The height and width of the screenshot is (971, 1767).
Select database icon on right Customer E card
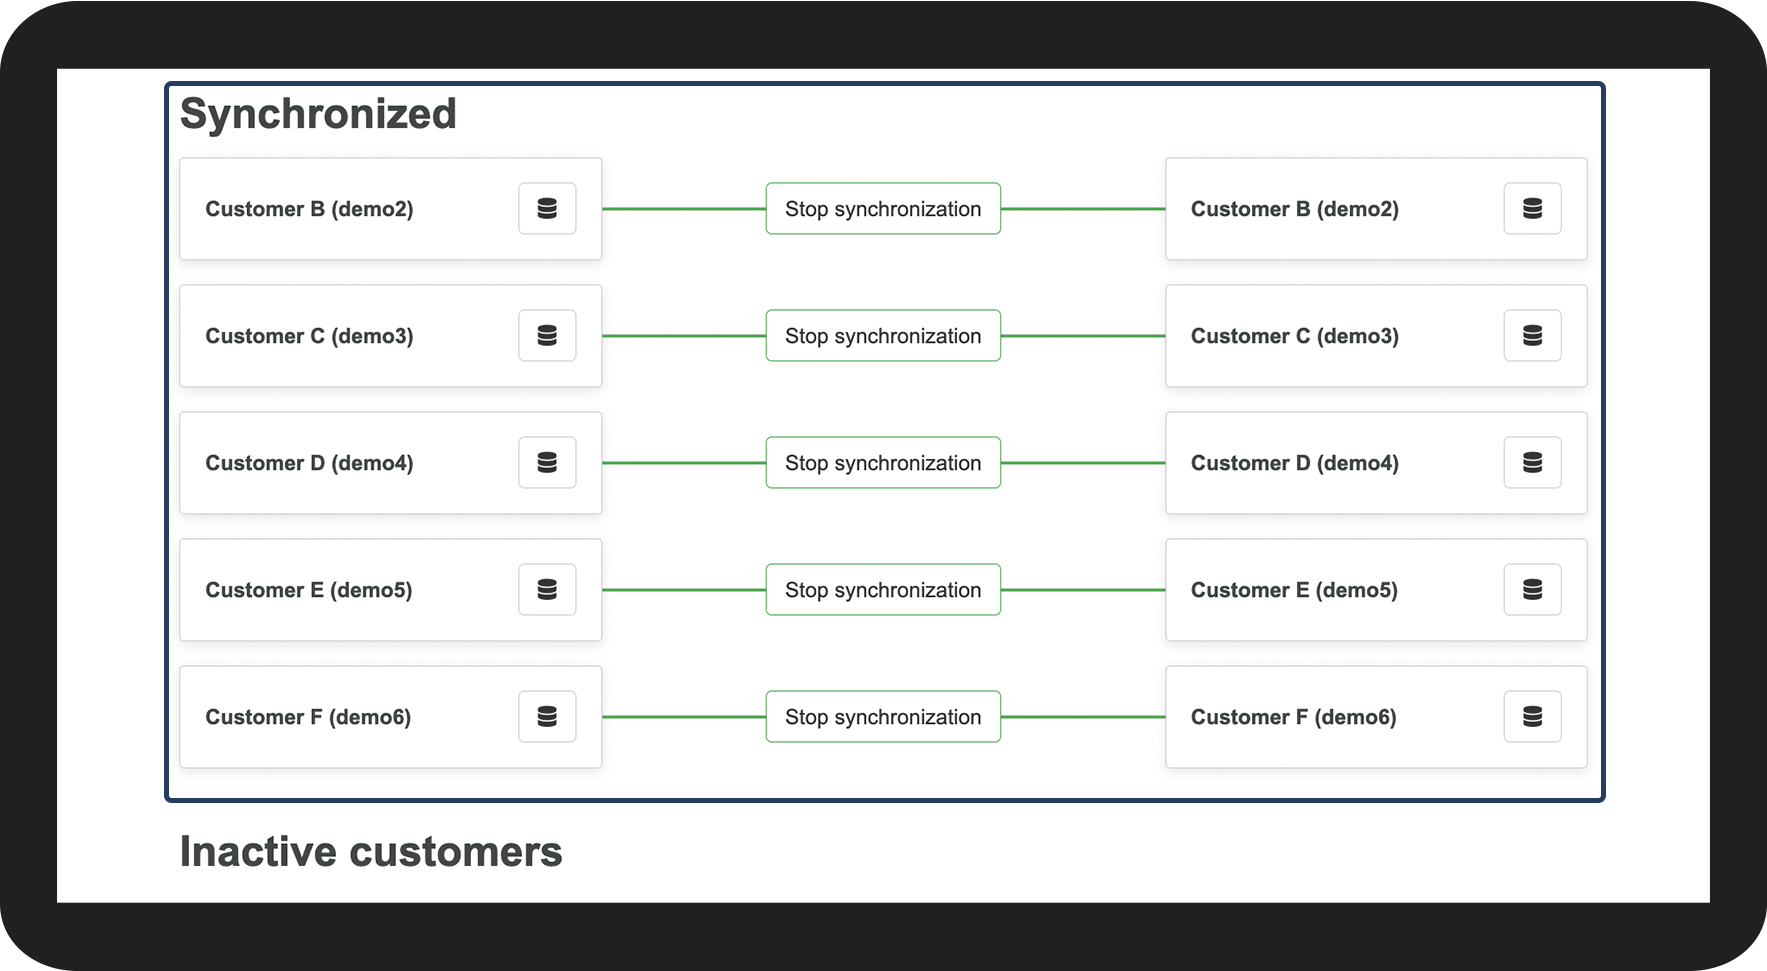pyautogui.click(x=1532, y=589)
